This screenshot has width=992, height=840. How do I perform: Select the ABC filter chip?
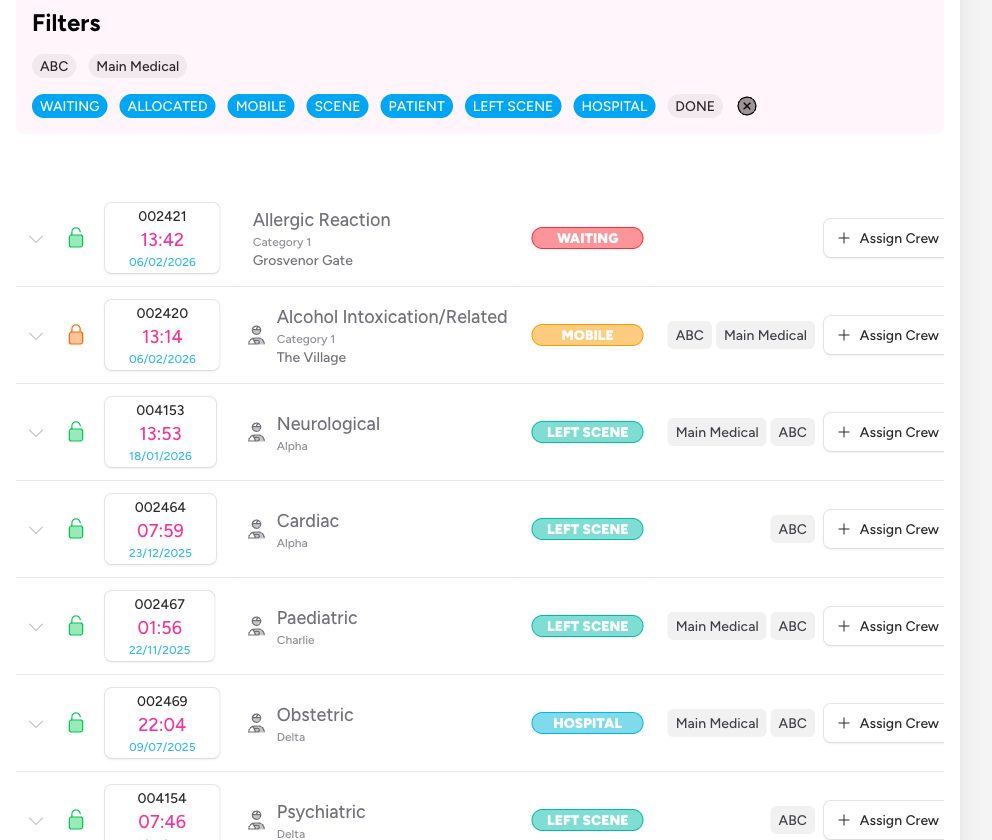(x=54, y=66)
